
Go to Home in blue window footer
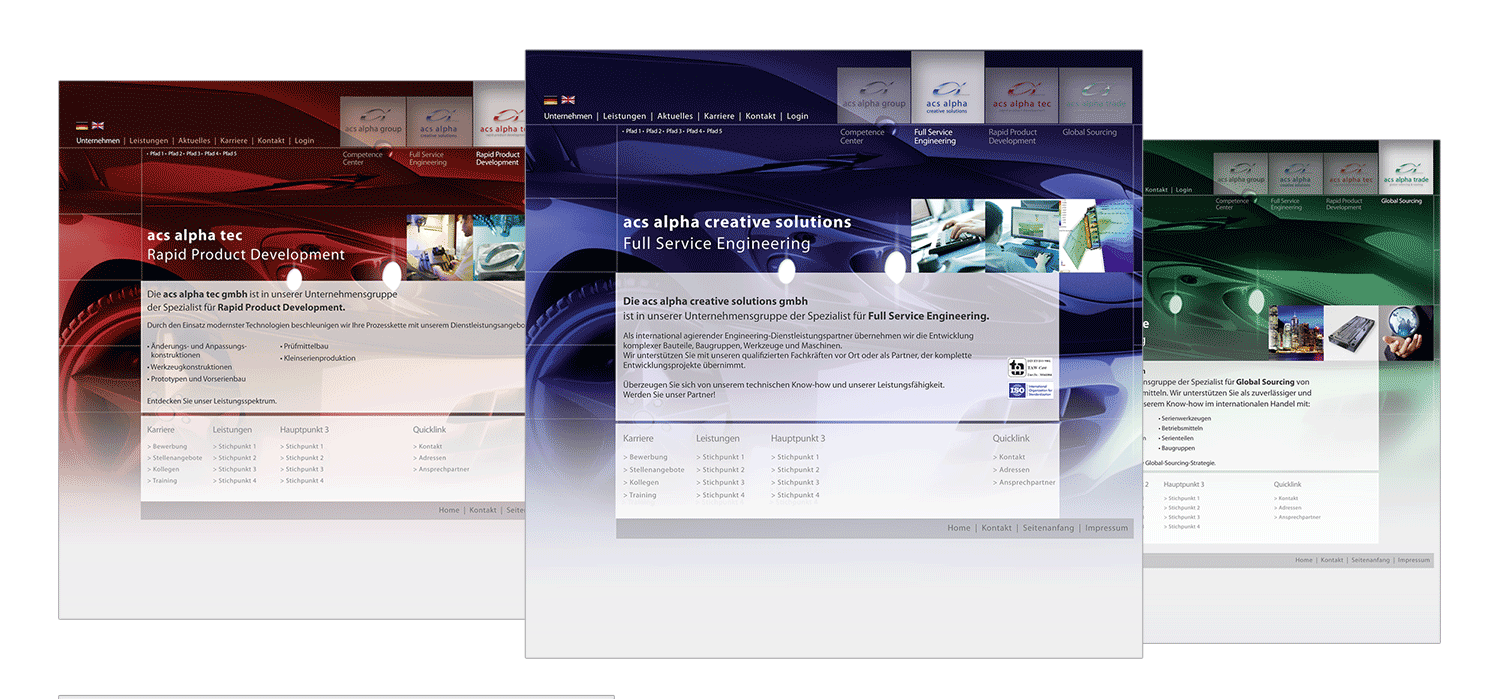pos(959,528)
